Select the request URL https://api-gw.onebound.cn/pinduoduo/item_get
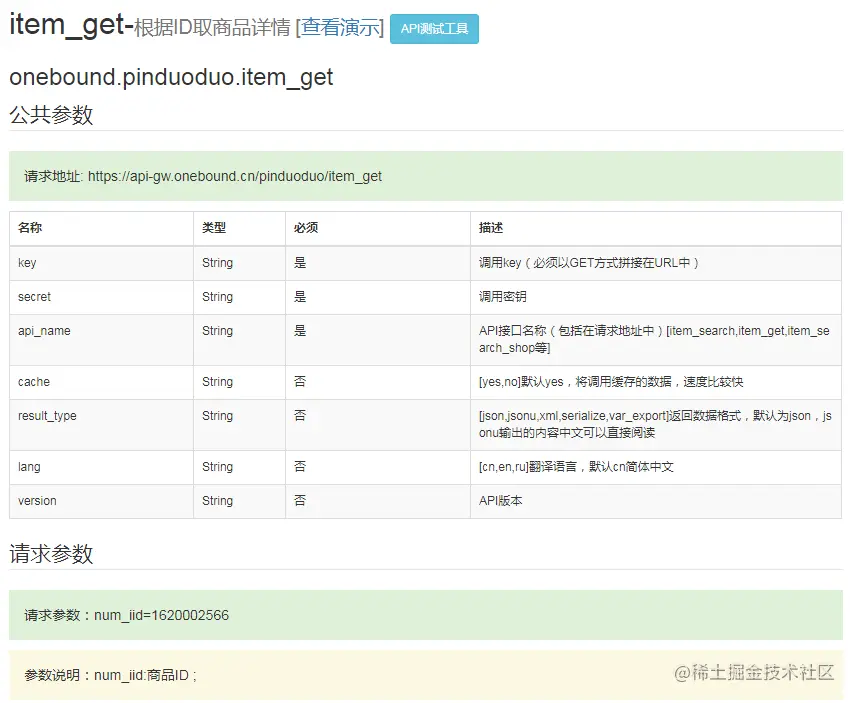 tap(234, 176)
